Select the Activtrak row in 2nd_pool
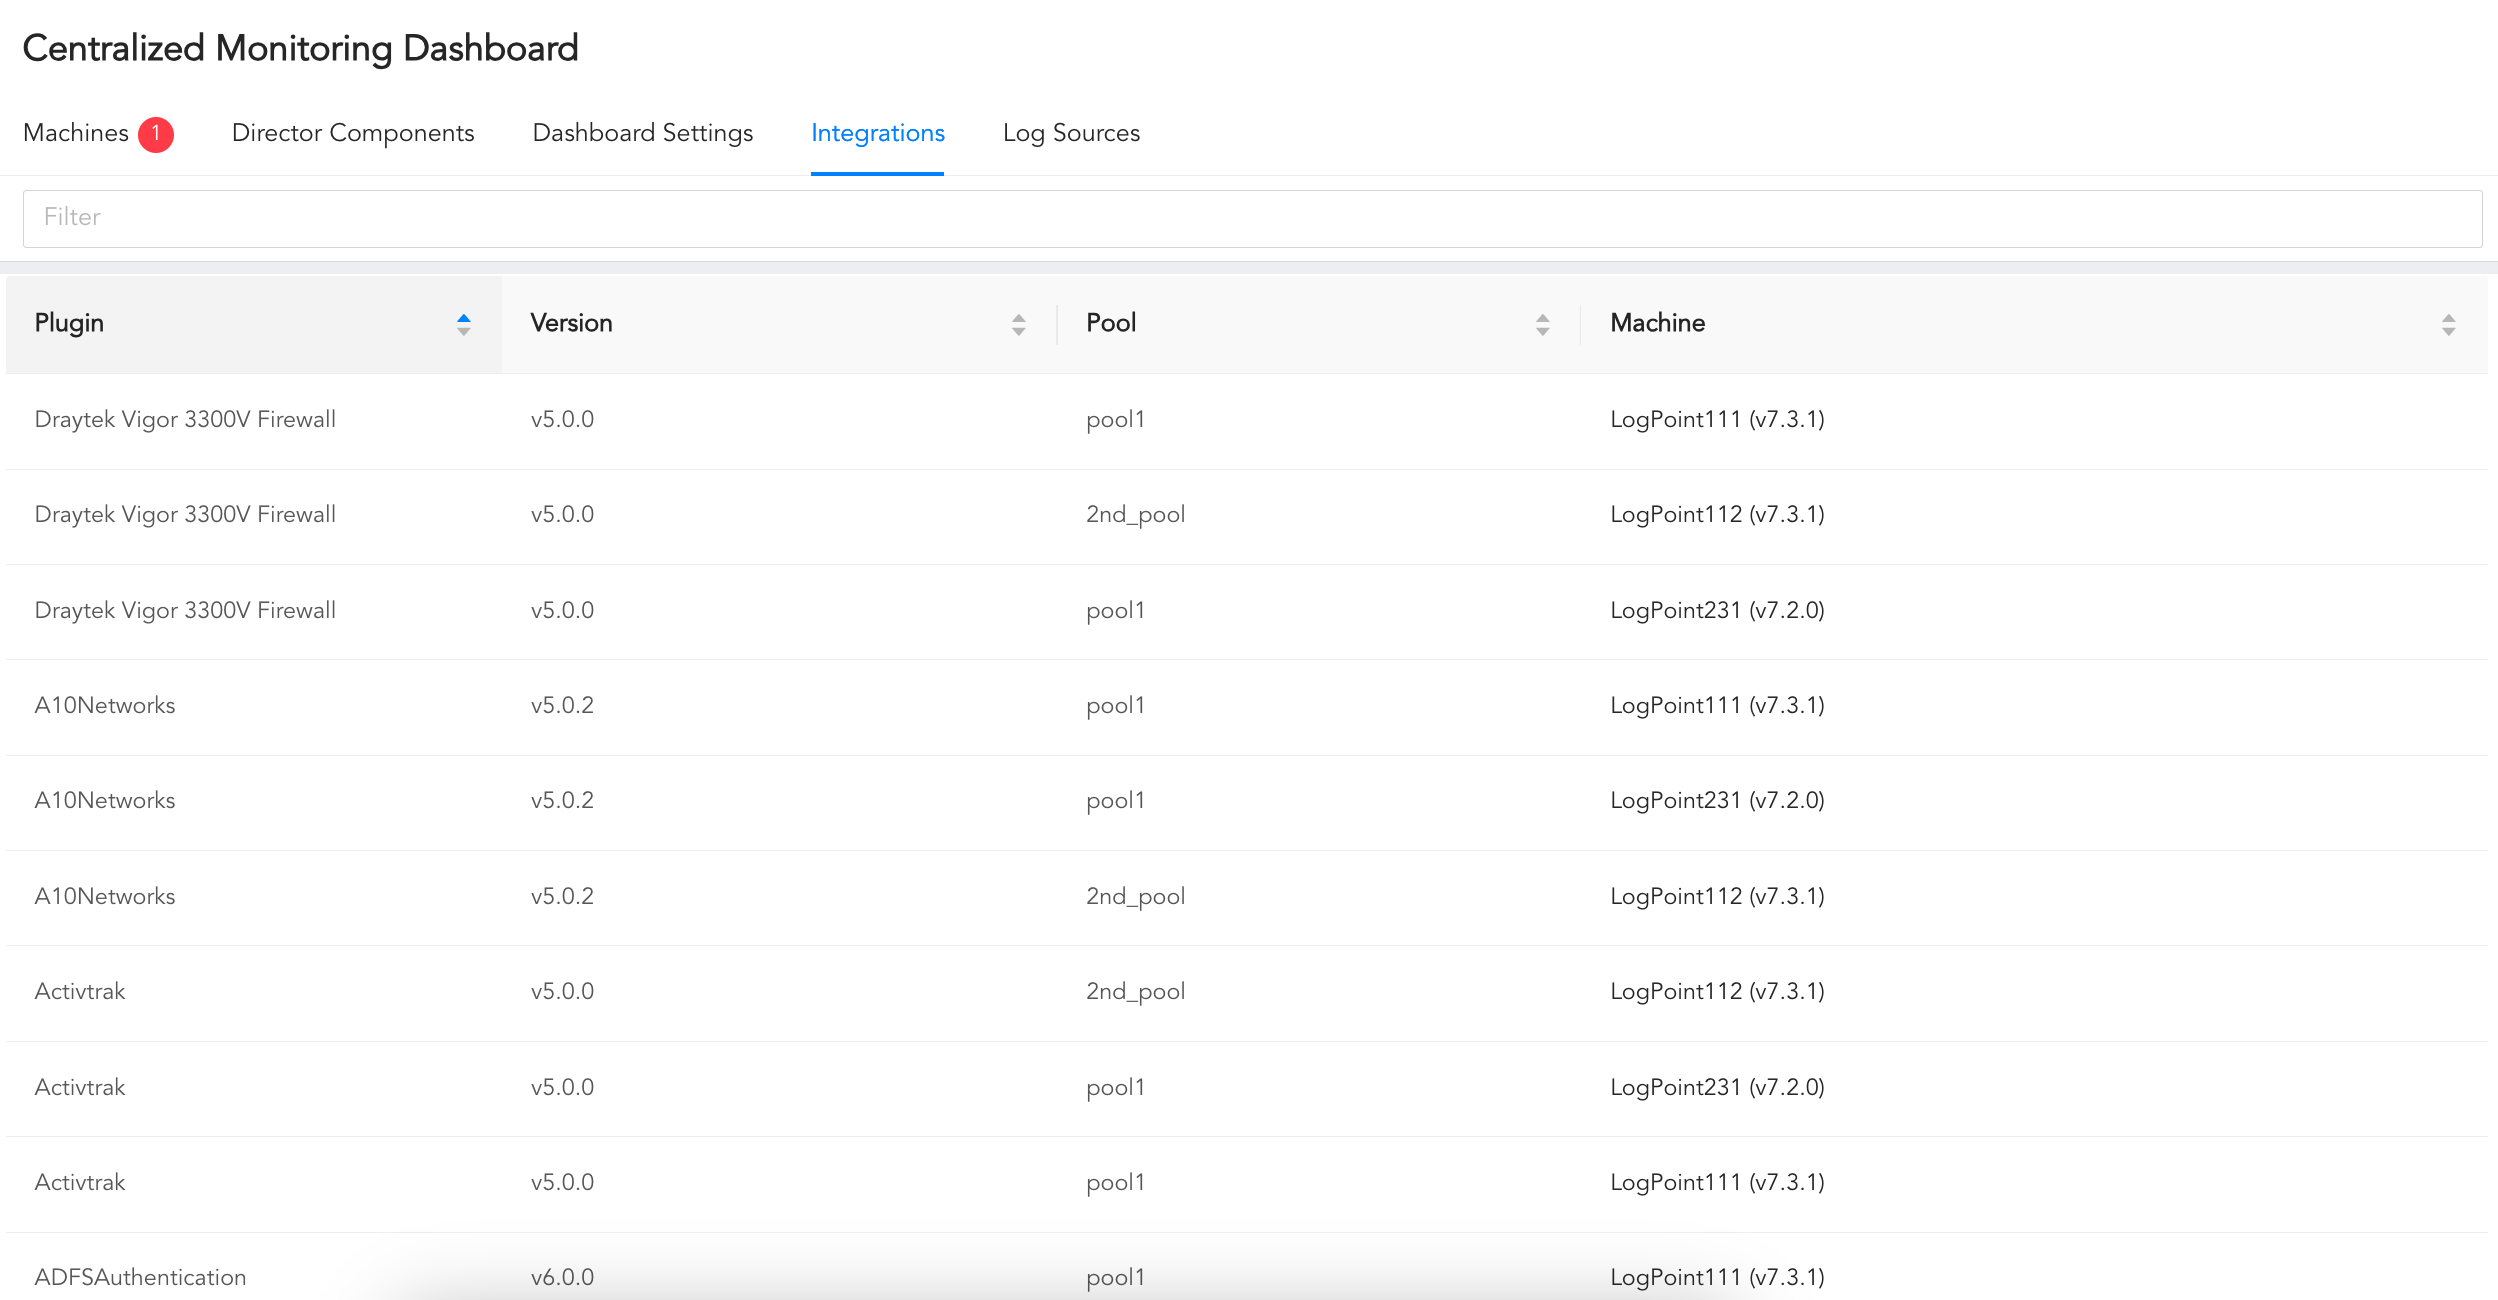Viewport: 2498px width, 1300px height. [80, 991]
